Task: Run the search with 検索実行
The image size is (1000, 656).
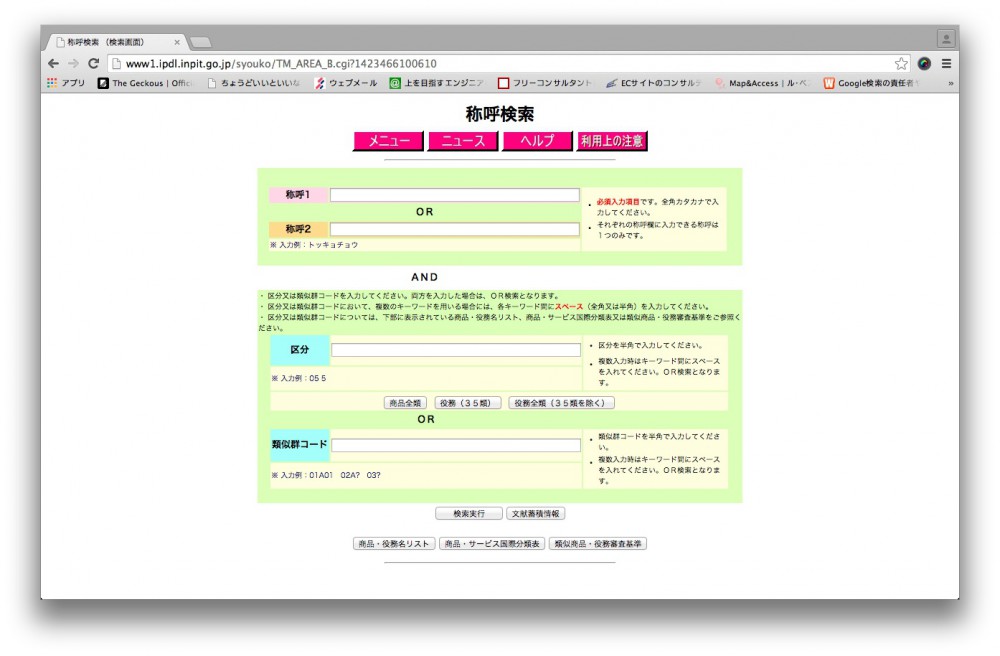Action: [469, 513]
